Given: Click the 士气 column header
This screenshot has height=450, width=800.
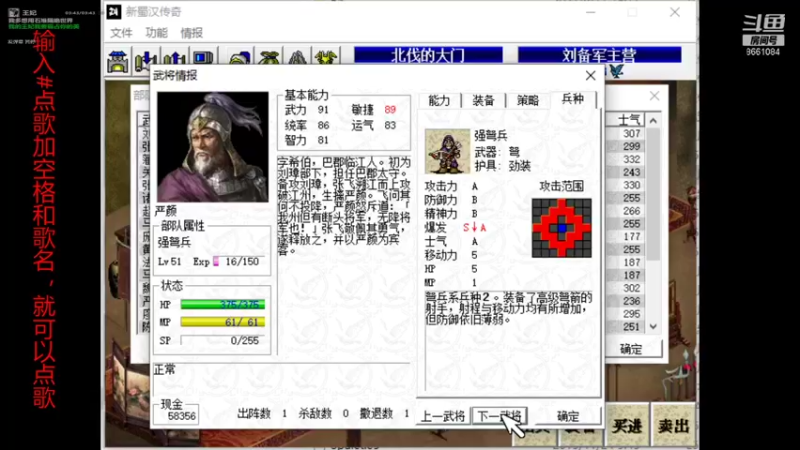Looking at the screenshot, I should tap(627, 120).
